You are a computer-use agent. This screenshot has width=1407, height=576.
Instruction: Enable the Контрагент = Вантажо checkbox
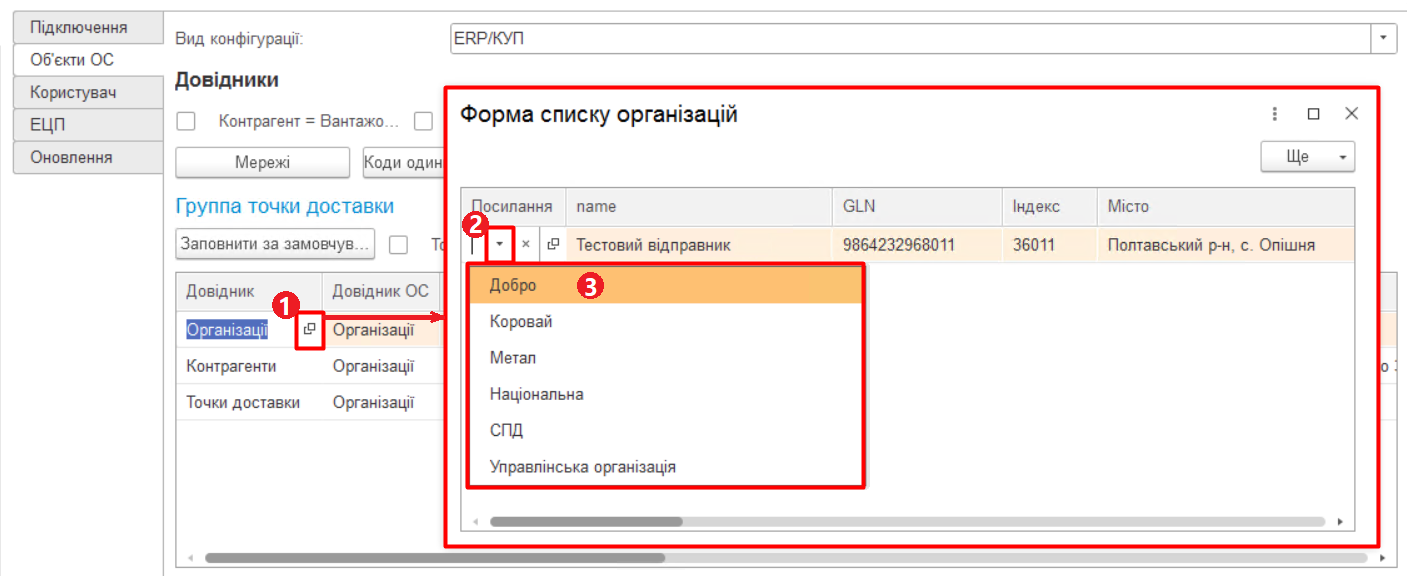pyautogui.click(x=185, y=120)
